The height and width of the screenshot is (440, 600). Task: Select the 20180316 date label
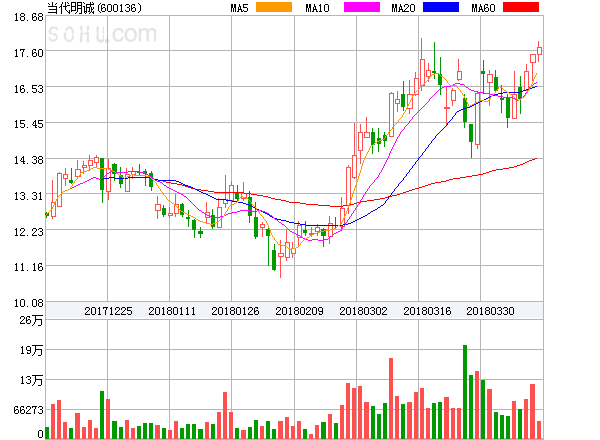pyautogui.click(x=427, y=311)
